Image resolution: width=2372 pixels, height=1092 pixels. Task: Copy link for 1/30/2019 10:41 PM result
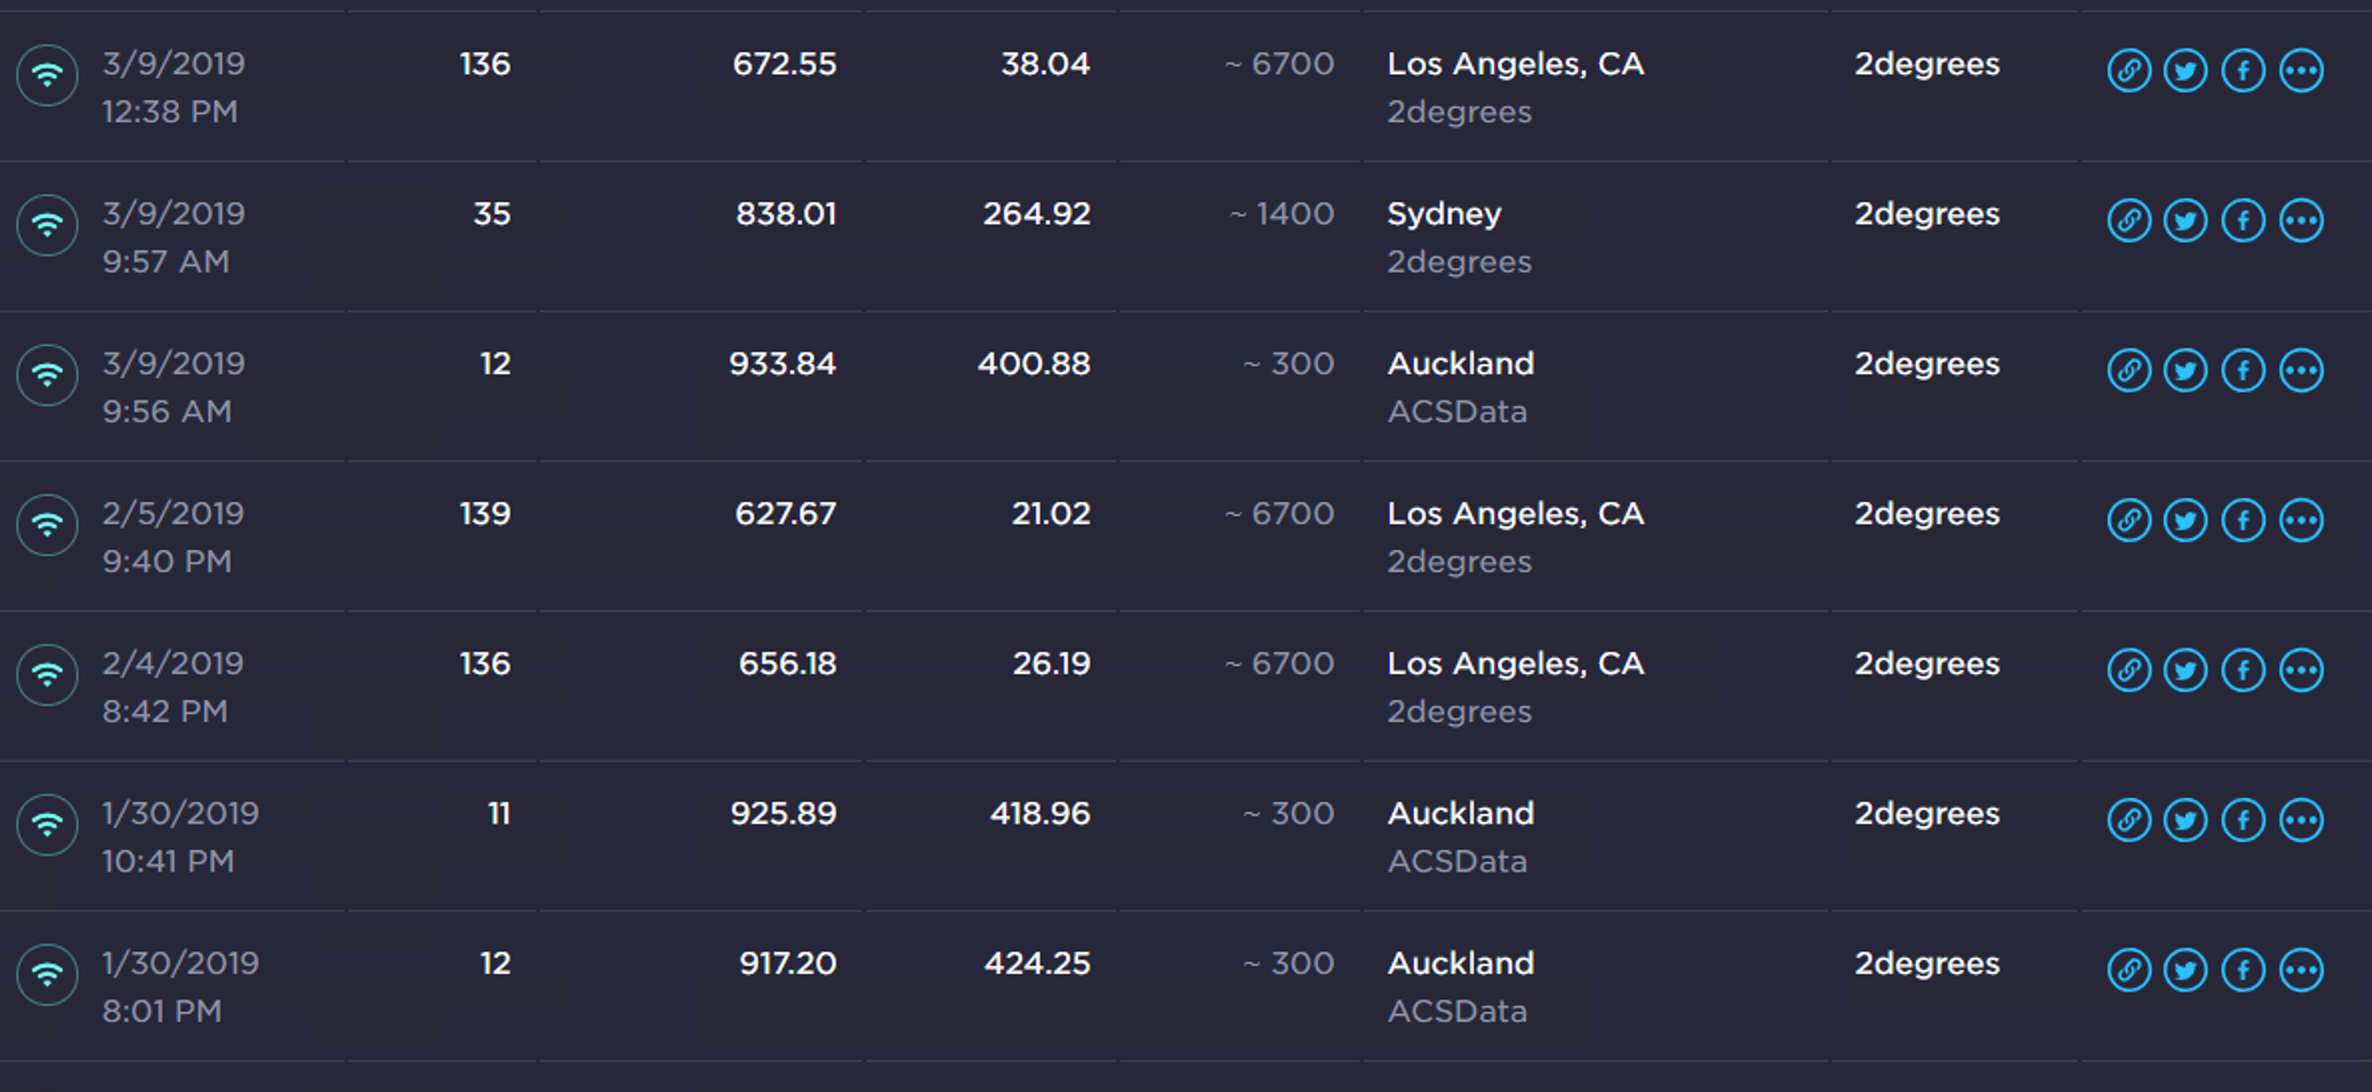(2129, 821)
